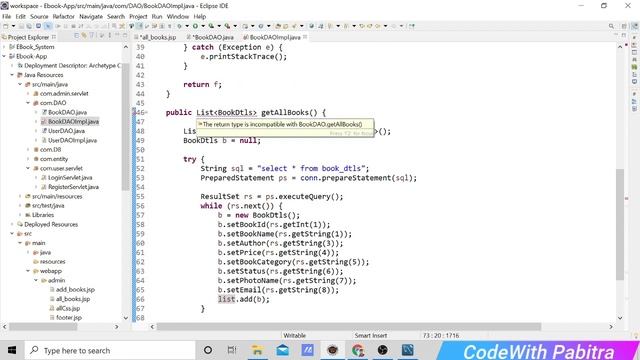Screen dimensions: 640x360
Task: Expand the EBook_System project node
Action: 4,47
